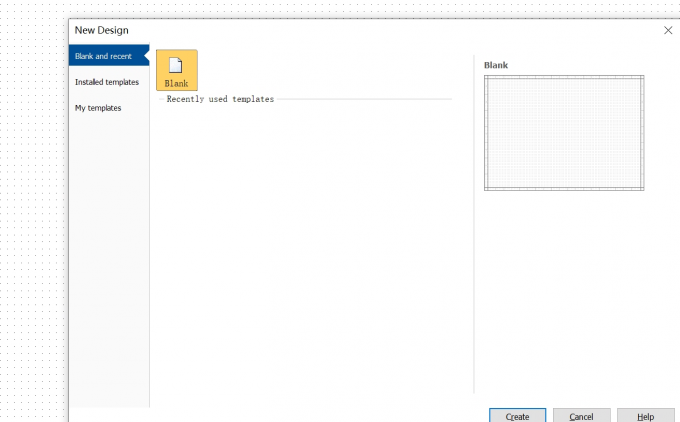Open Help for New Design

(646, 416)
